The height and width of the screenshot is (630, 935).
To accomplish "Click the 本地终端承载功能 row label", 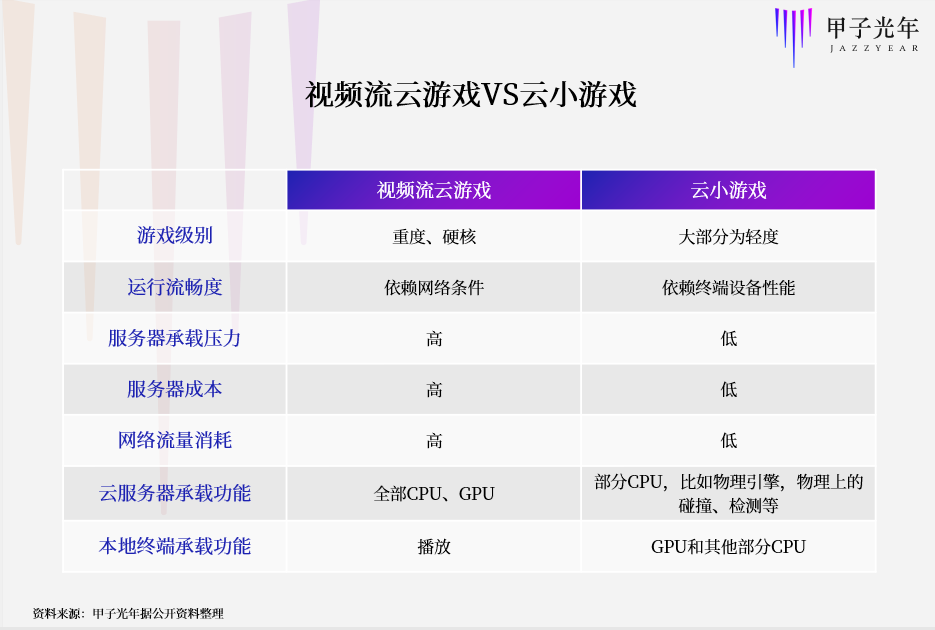I will coord(173,546).
